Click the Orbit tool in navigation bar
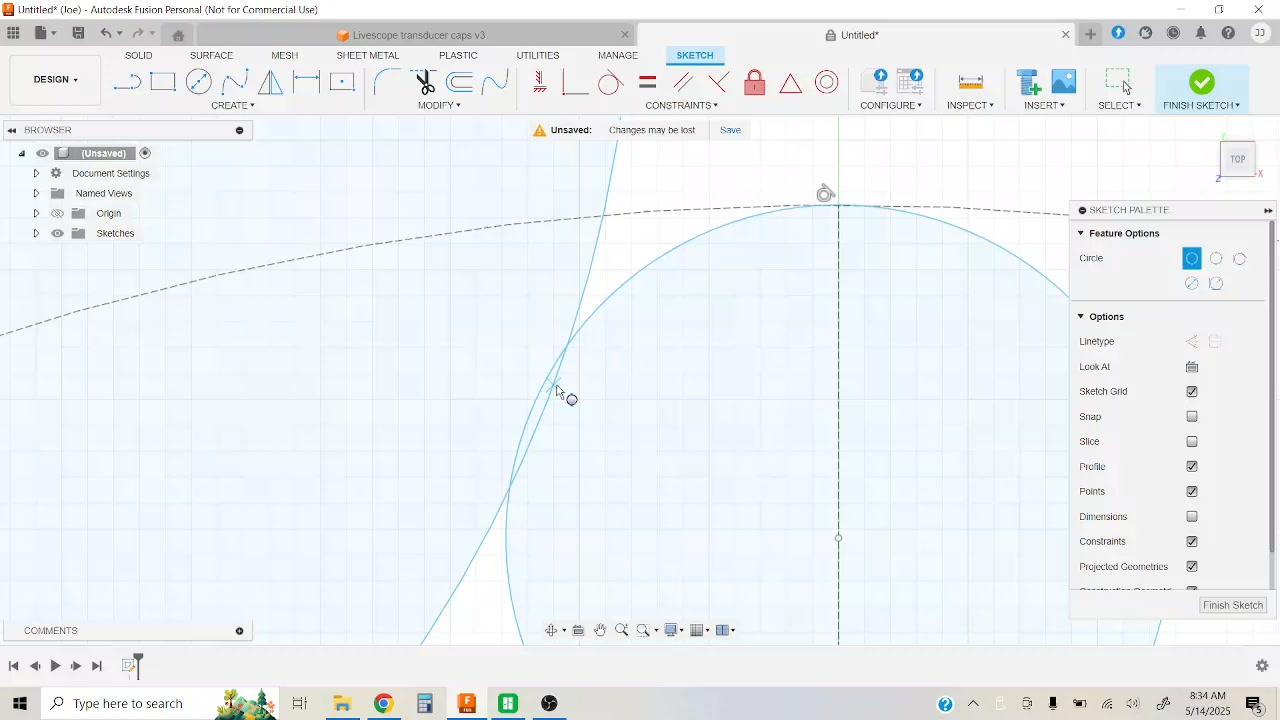This screenshot has height=720, width=1280. coord(551,630)
